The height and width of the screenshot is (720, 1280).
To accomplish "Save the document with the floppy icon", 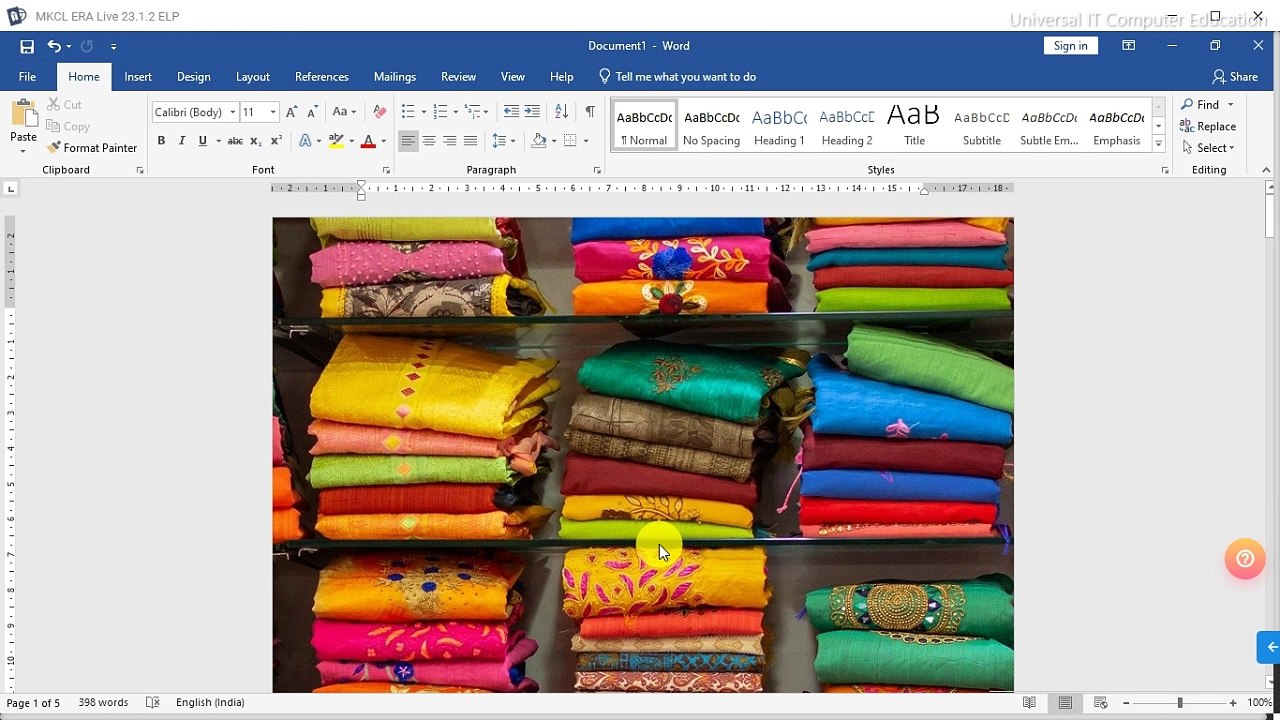I will (x=27, y=46).
